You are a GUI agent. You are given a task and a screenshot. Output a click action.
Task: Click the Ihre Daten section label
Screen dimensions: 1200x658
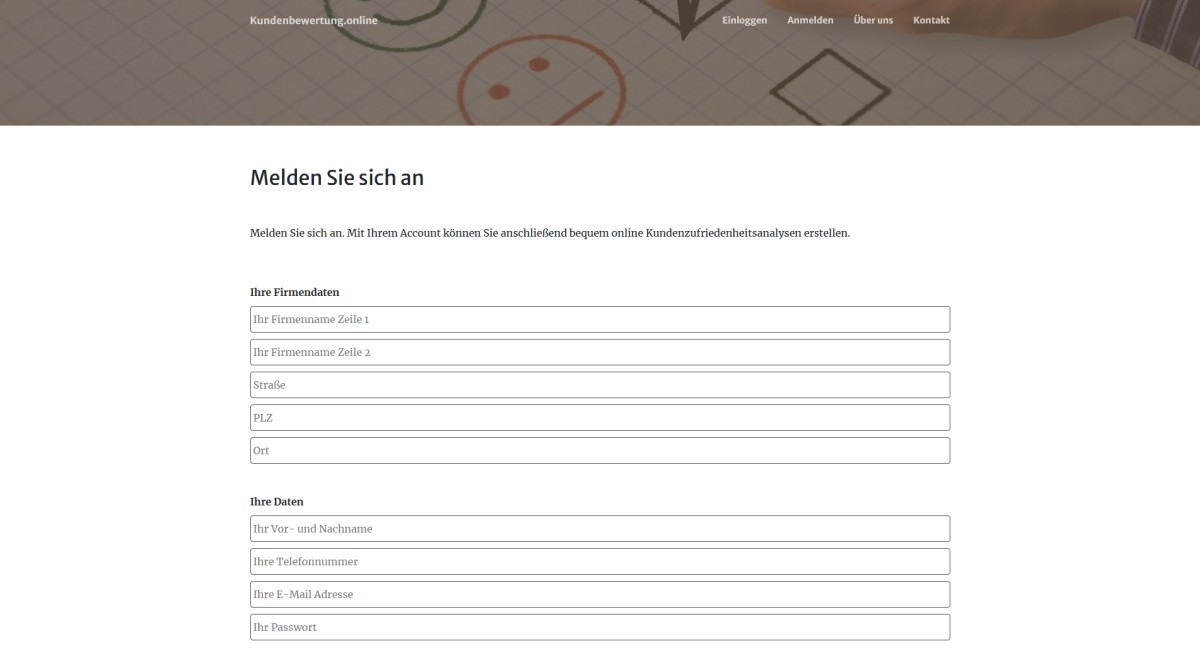tap(277, 501)
